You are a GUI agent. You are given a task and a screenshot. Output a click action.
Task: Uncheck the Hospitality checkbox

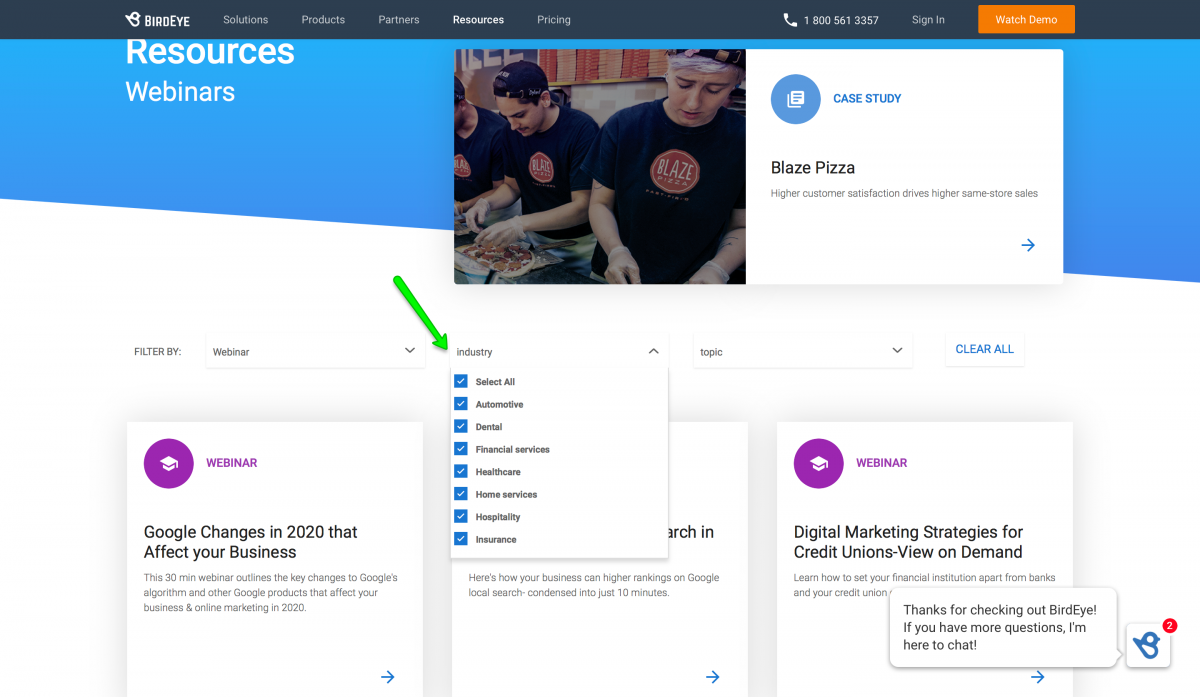click(x=461, y=516)
